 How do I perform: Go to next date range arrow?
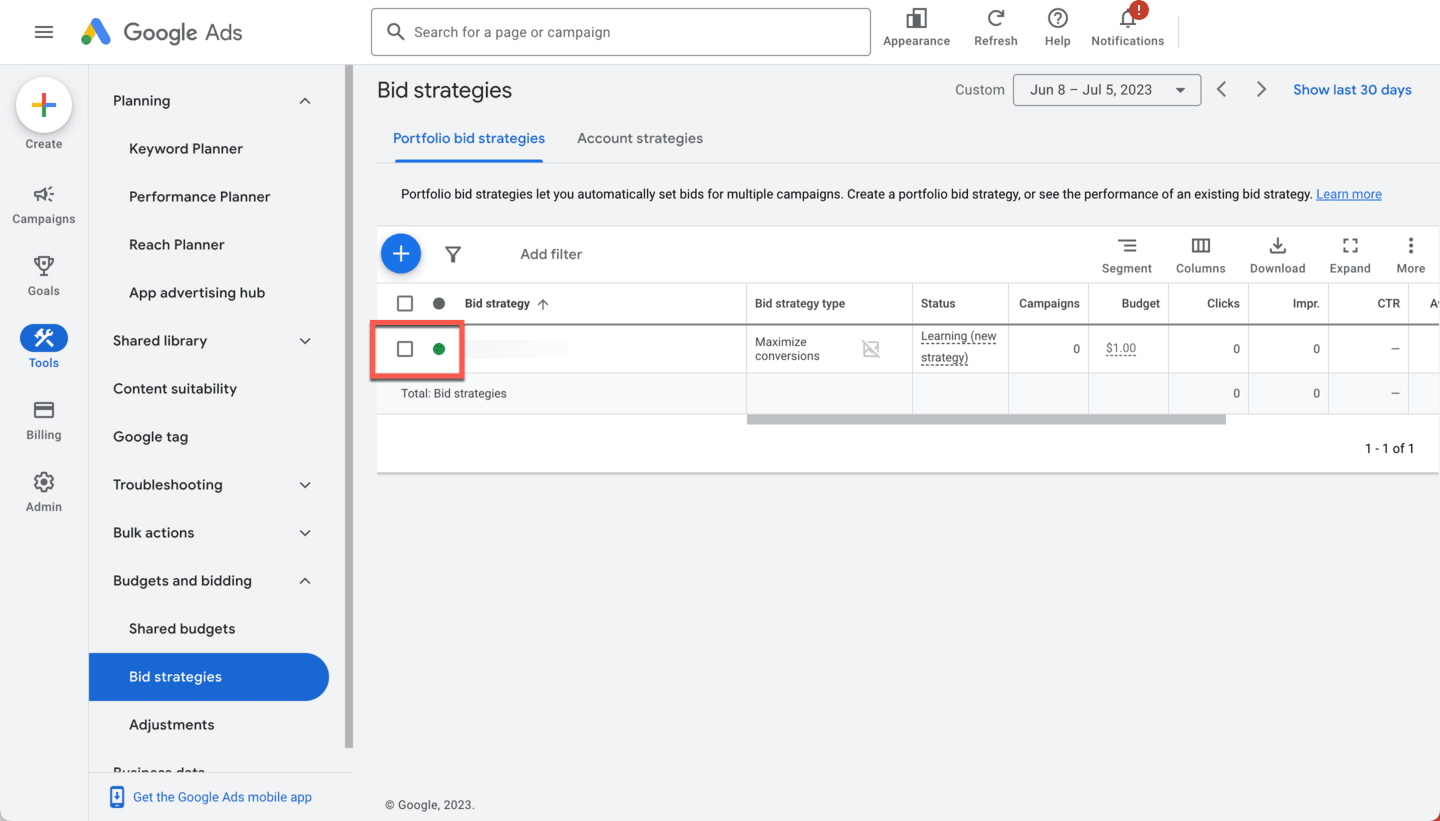point(1262,90)
